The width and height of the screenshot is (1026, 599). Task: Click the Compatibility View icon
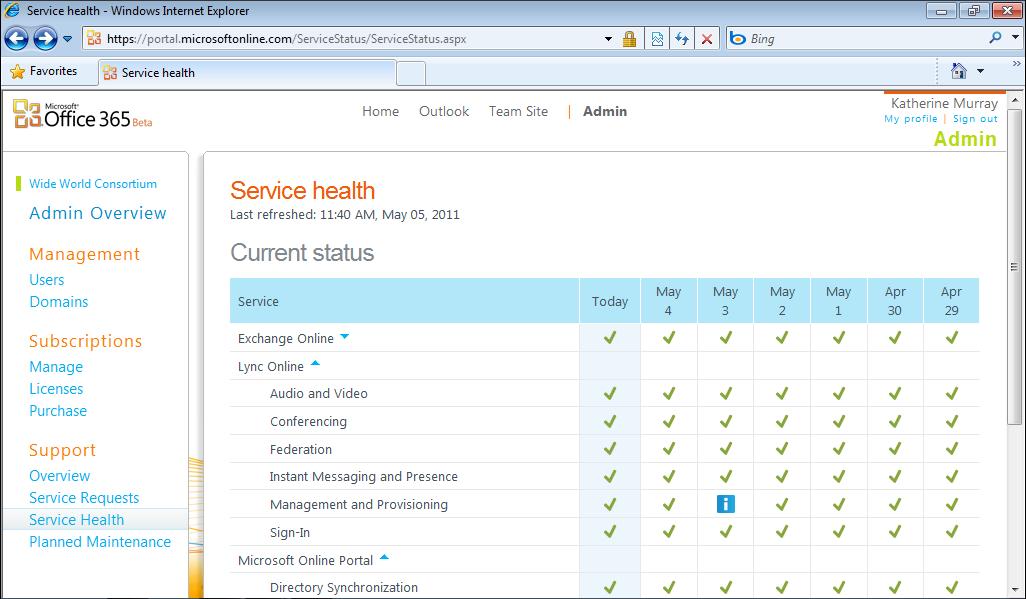[x=657, y=39]
